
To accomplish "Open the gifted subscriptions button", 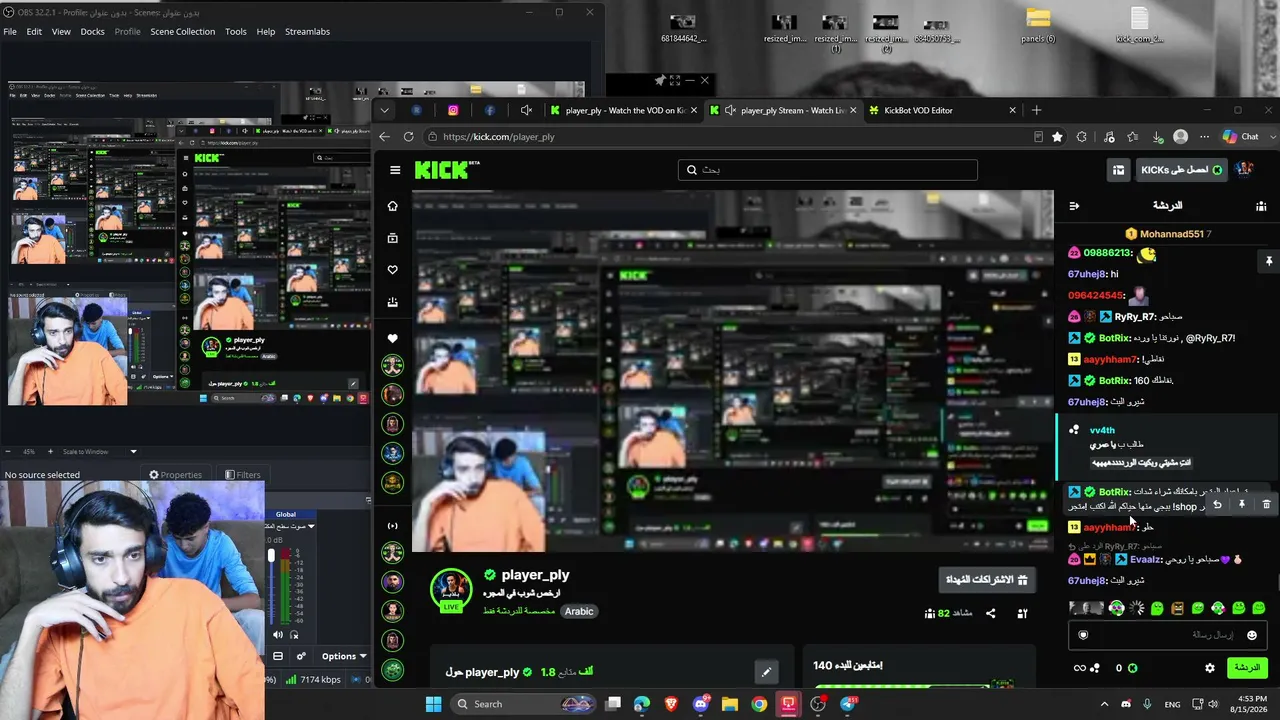I will (x=986, y=580).
